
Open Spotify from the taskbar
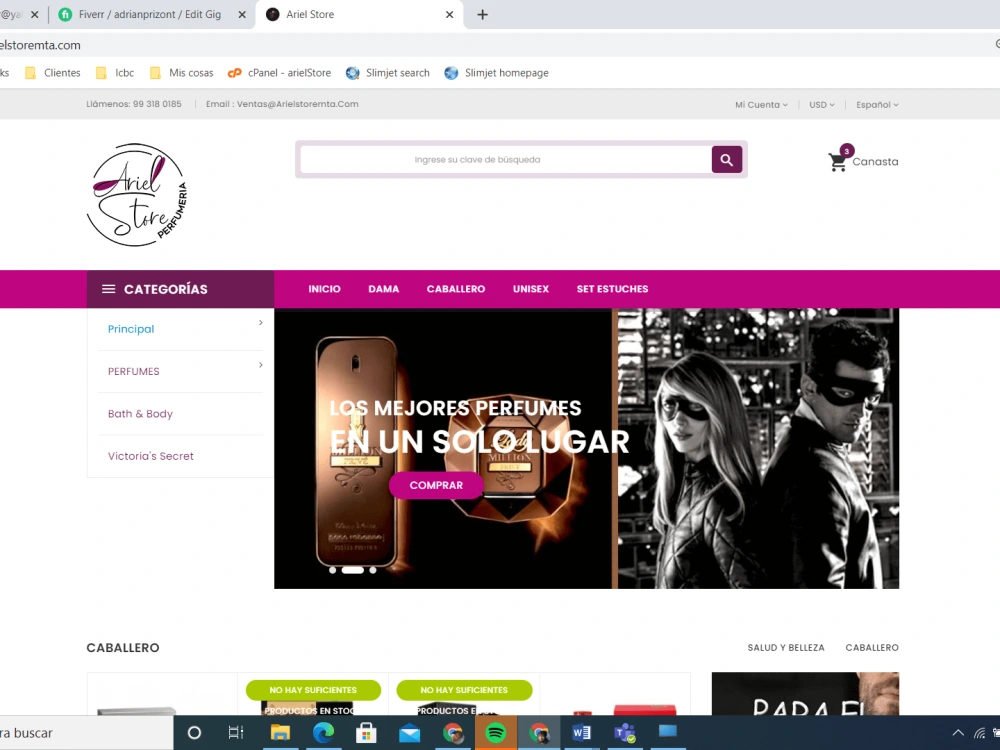[496, 733]
